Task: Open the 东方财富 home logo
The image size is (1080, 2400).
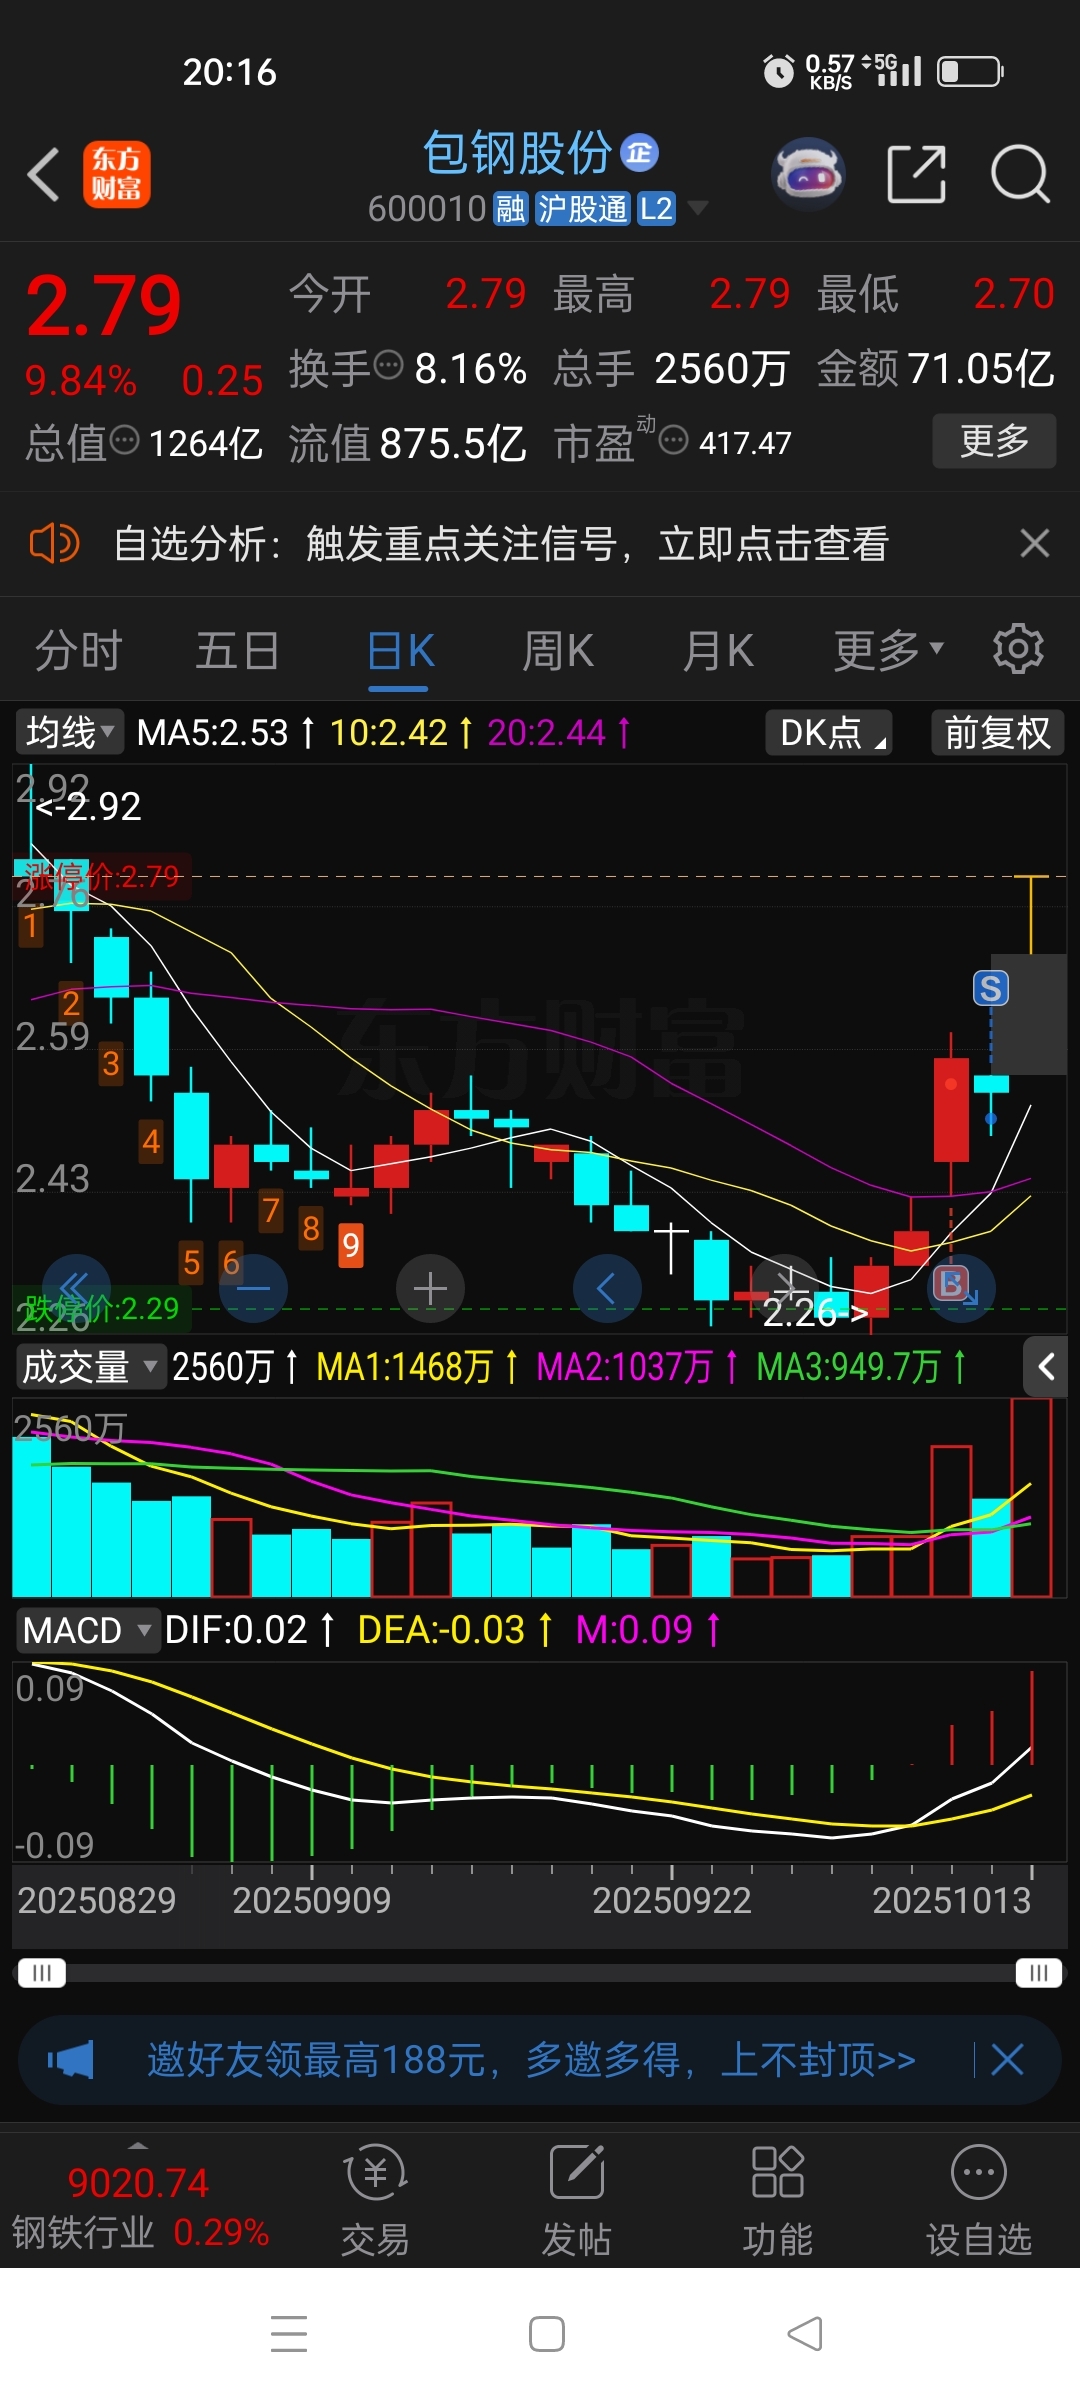Action: pyautogui.click(x=117, y=175)
